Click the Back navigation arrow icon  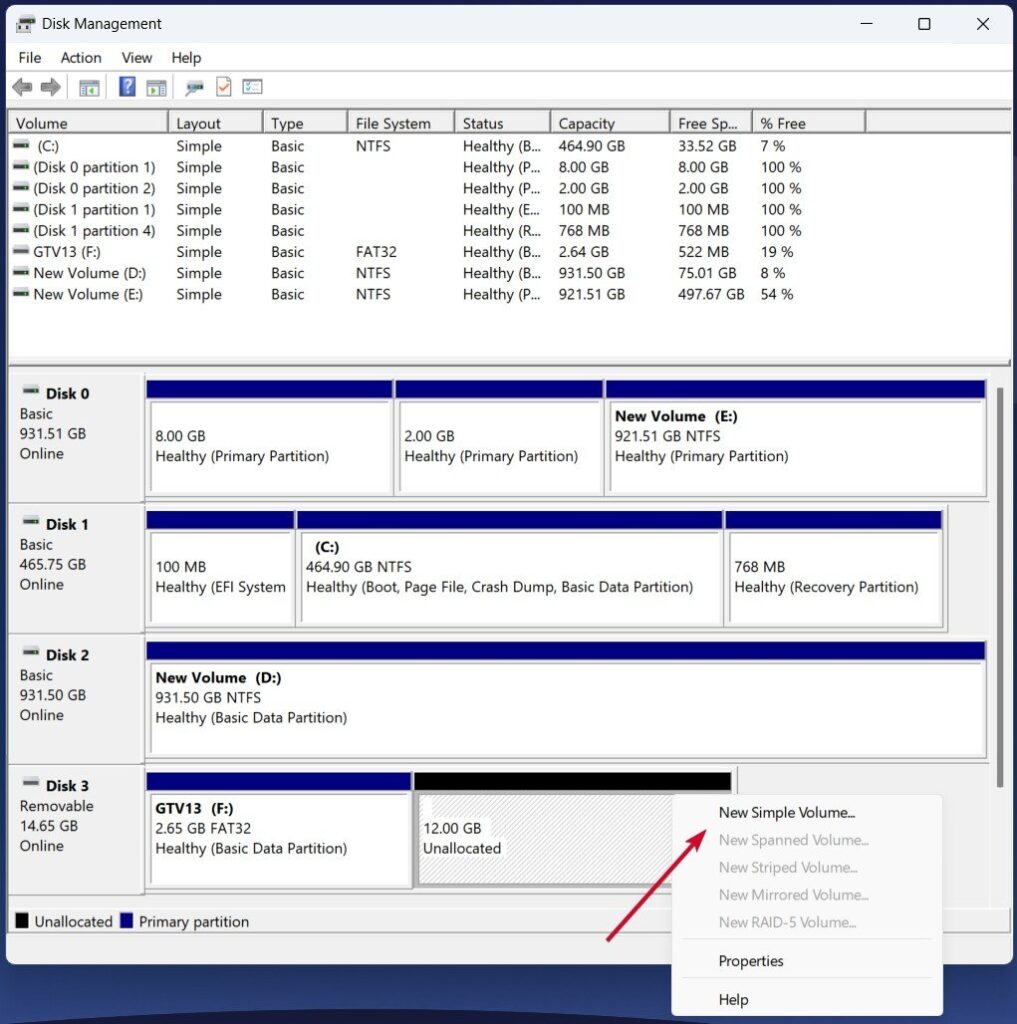coord(22,86)
